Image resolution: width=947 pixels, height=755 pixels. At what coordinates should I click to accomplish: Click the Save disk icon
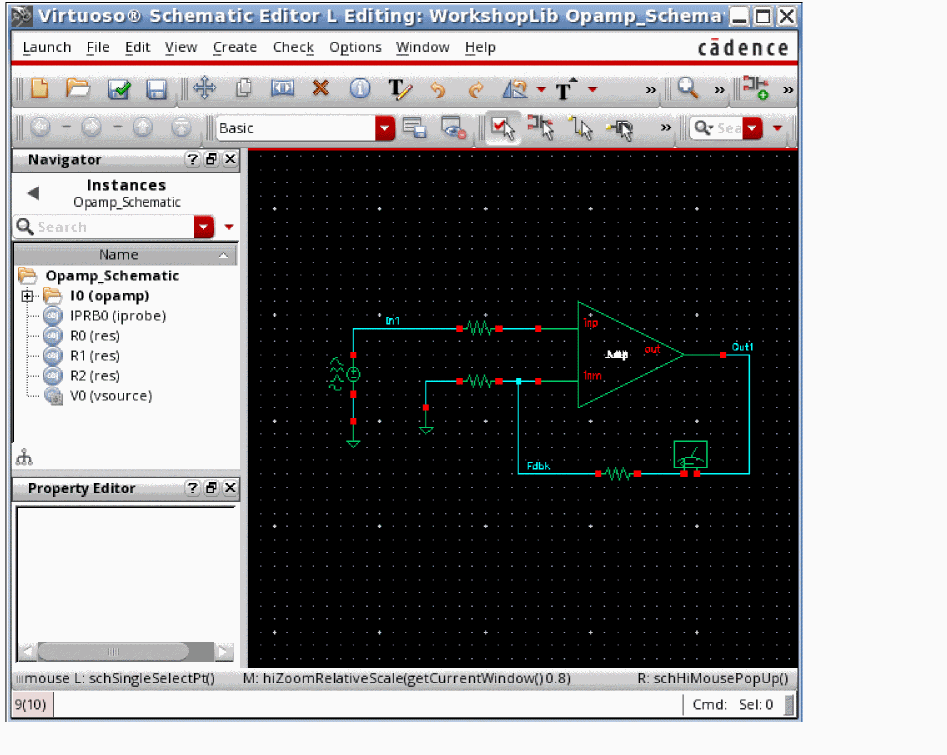(x=156, y=89)
